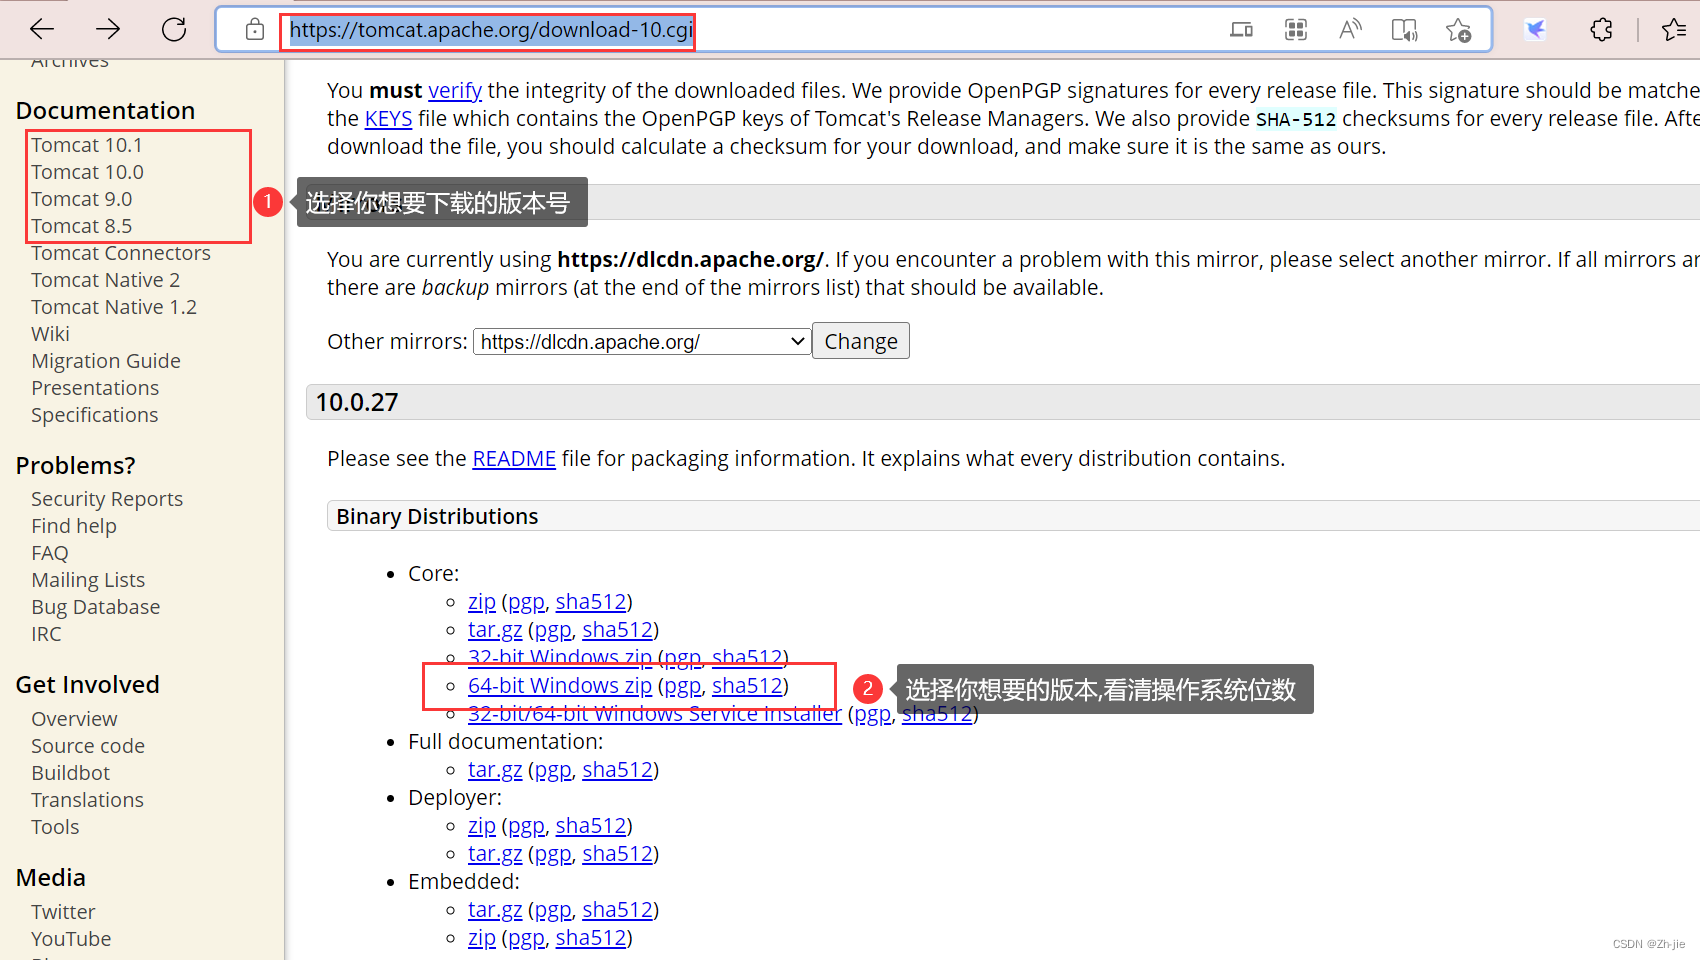This screenshot has height=960, width=1700.
Task: Click the address bar URL field
Action: point(489,29)
